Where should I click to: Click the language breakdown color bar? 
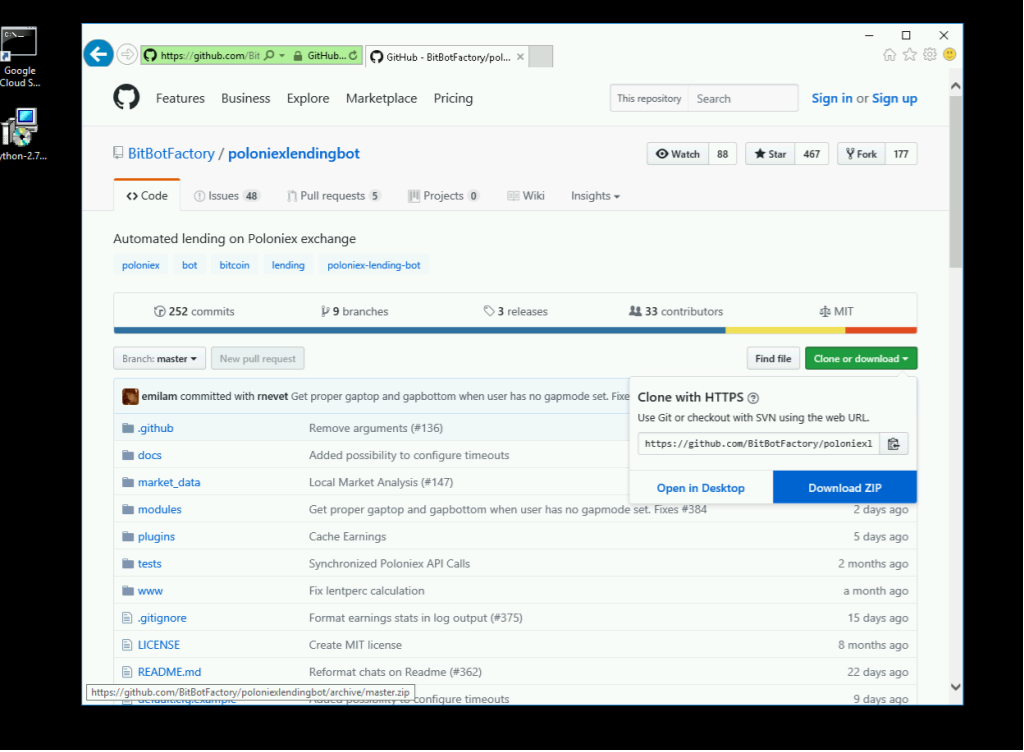point(515,330)
